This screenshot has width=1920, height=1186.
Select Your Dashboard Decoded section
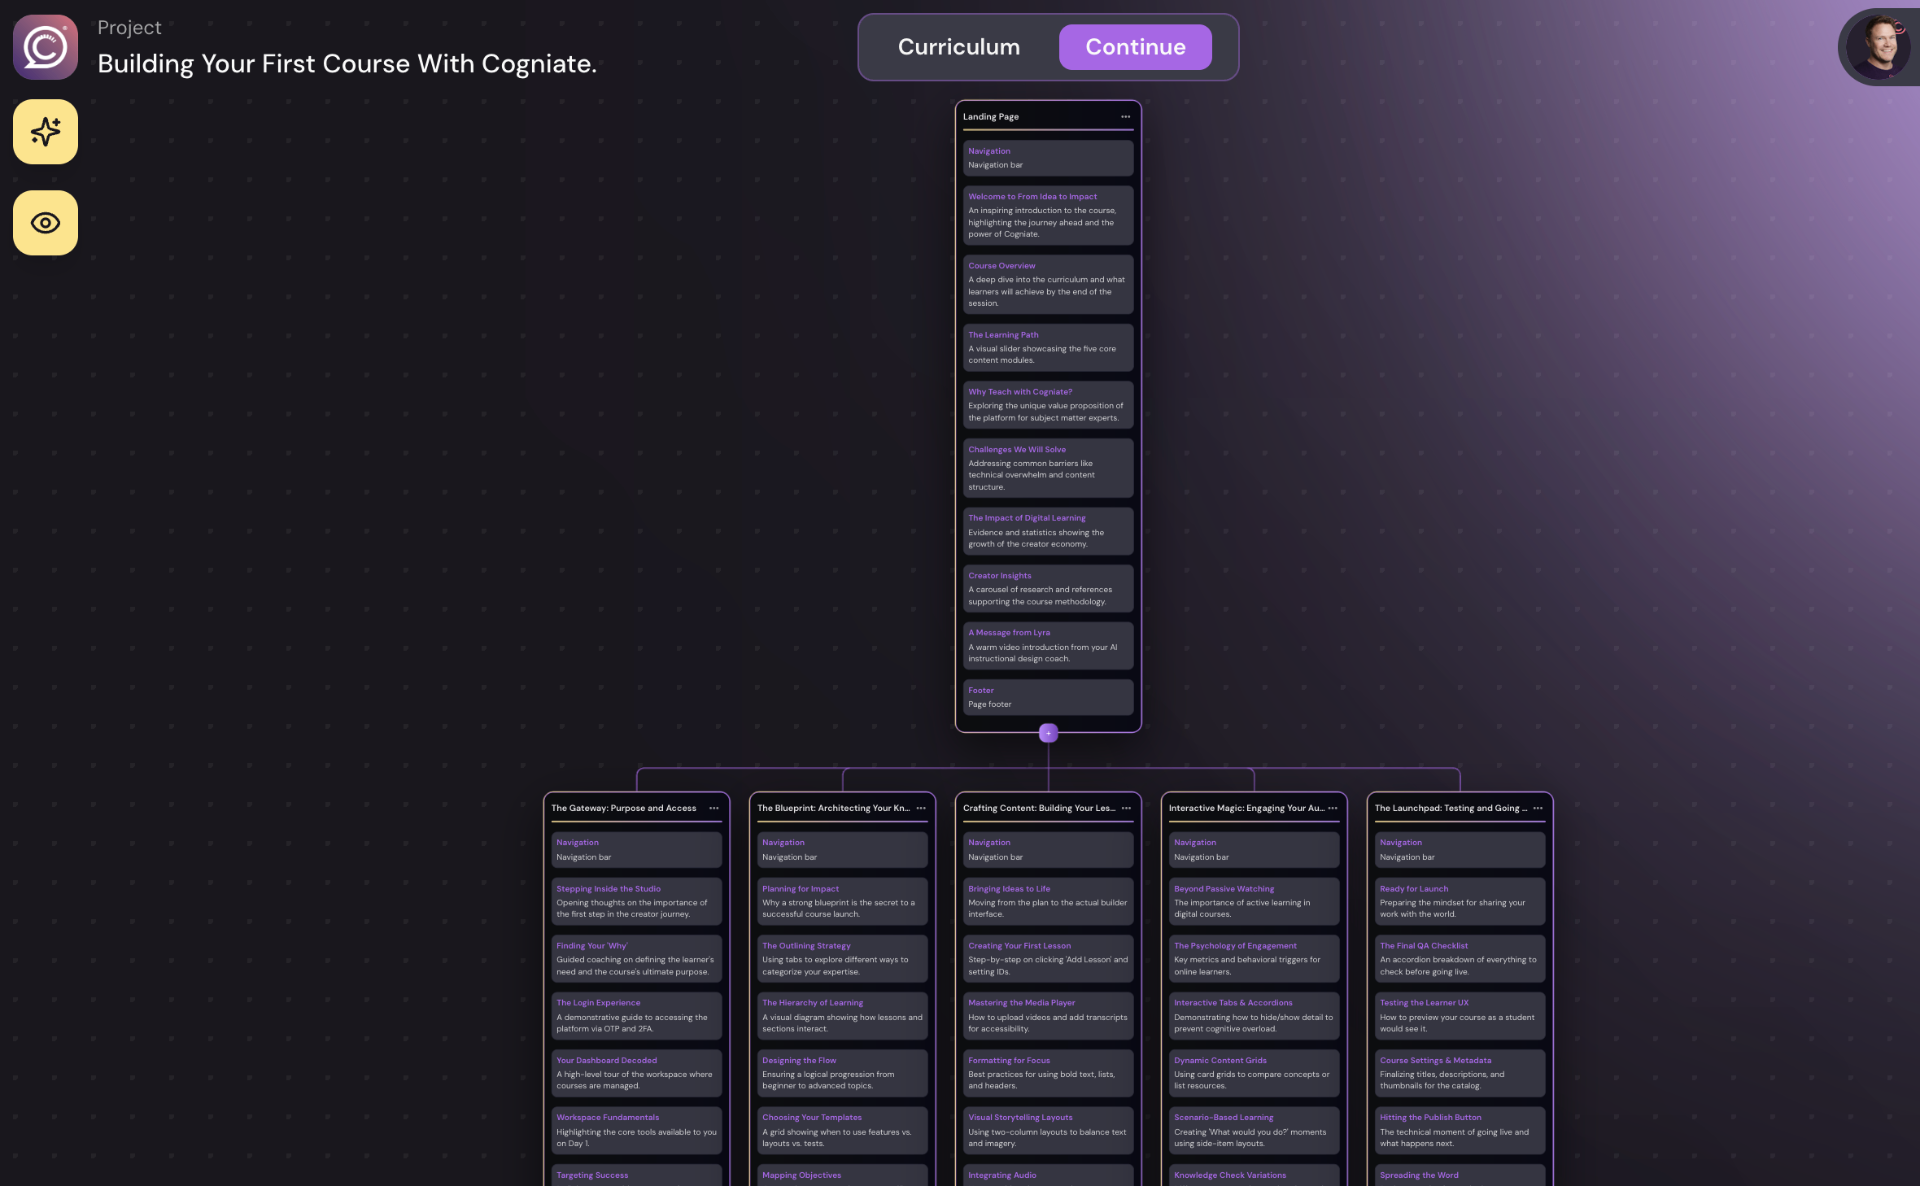coord(636,1073)
